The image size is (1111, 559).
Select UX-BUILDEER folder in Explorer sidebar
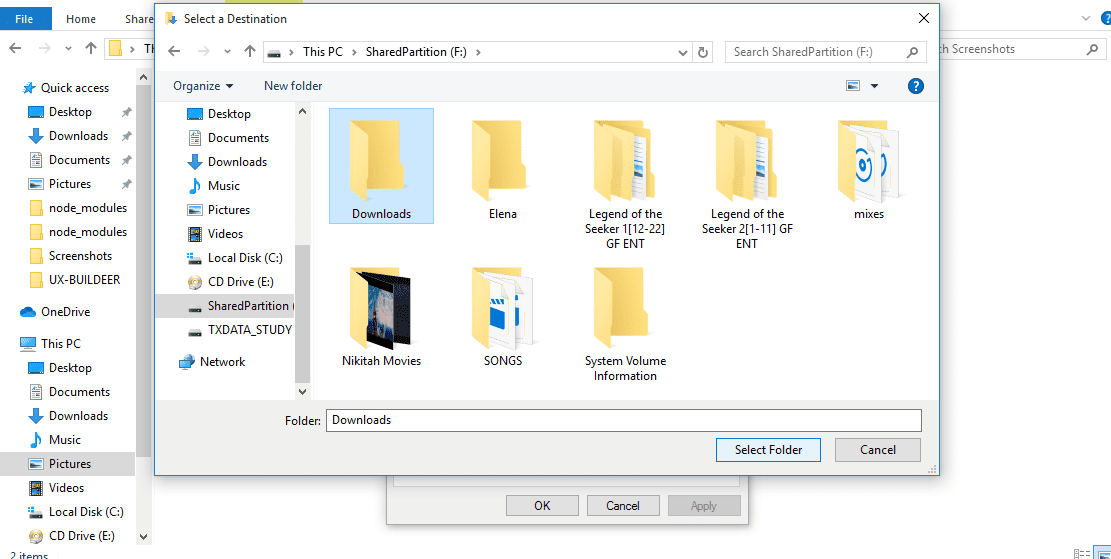coord(75,280)
